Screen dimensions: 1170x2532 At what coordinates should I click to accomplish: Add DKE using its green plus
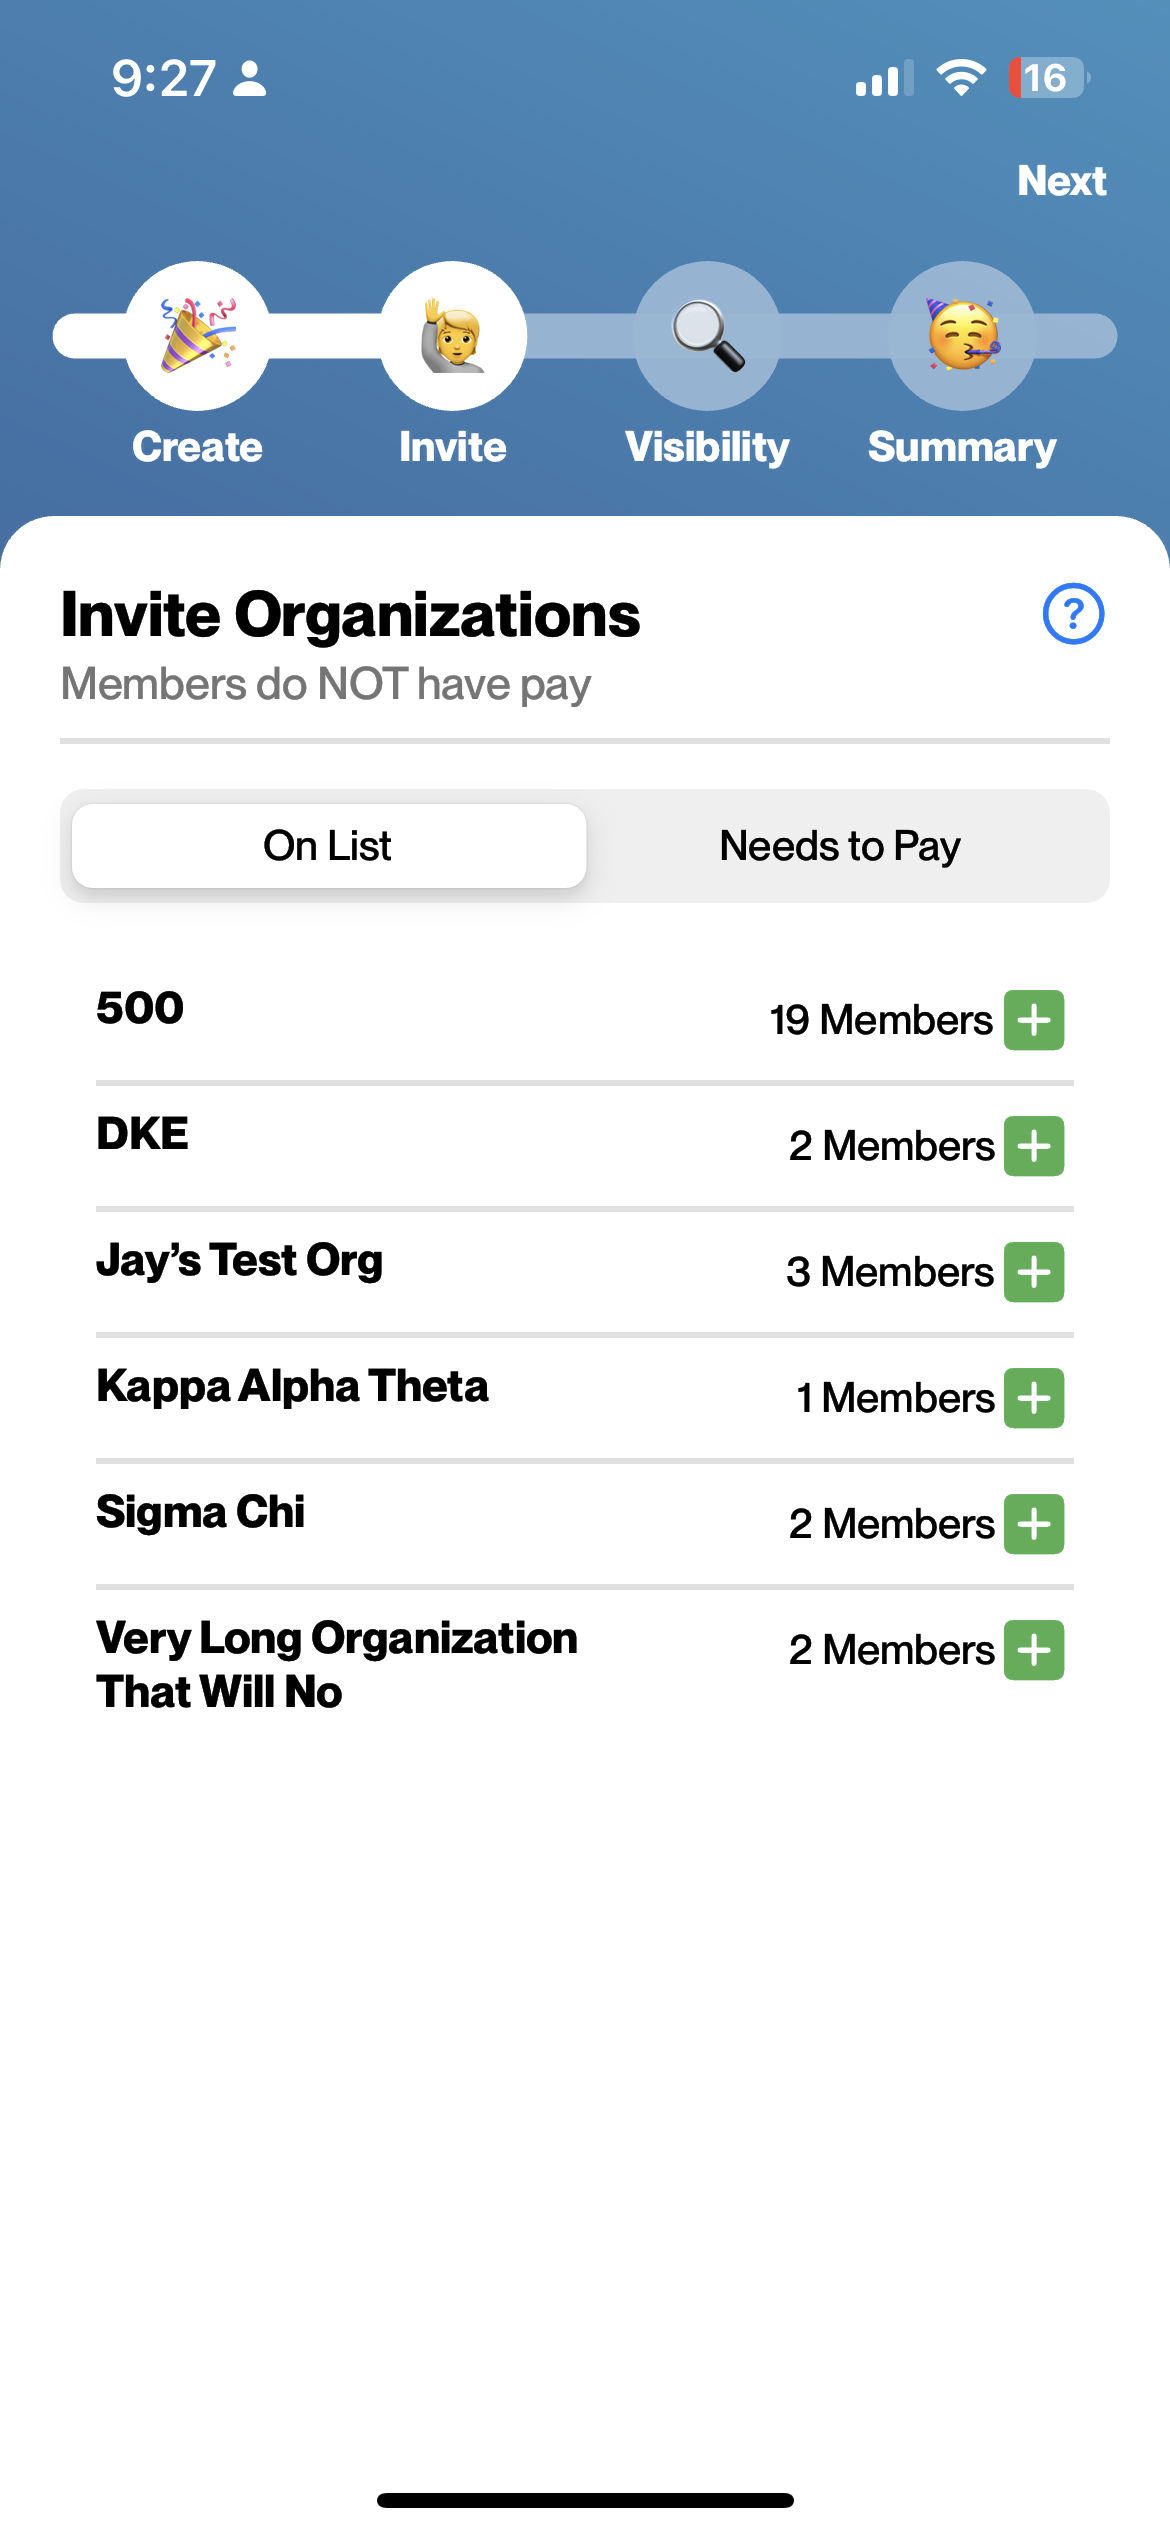[x=1034, y=1146]
